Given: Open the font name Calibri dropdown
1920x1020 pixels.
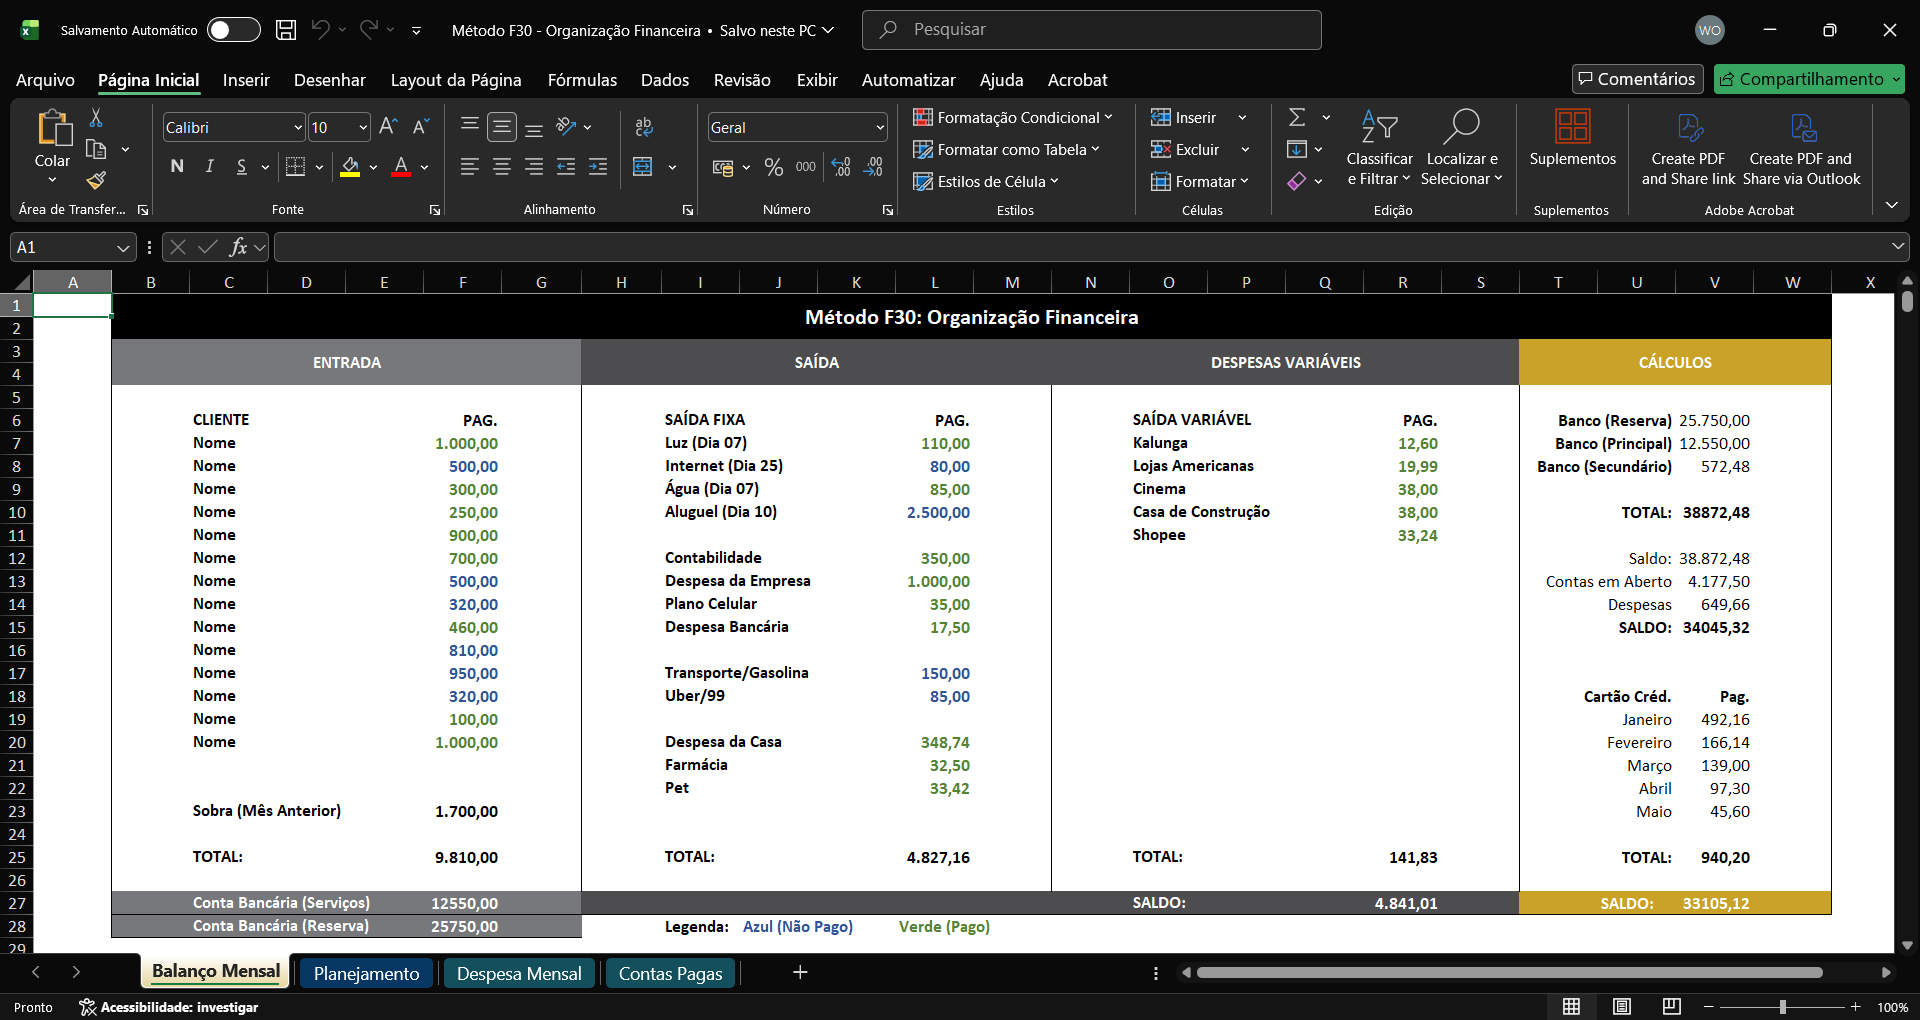Looking at the screenshot, I should 298,127.
